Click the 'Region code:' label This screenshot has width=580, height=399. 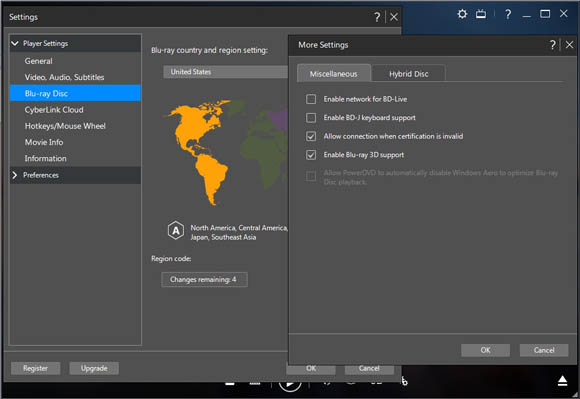tap(171, 259)
